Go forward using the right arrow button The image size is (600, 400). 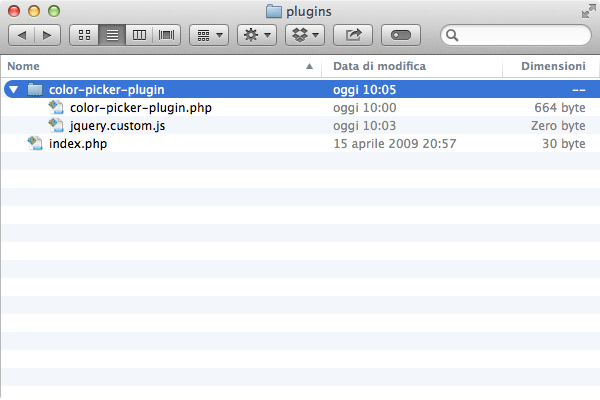tap(47, 35)
